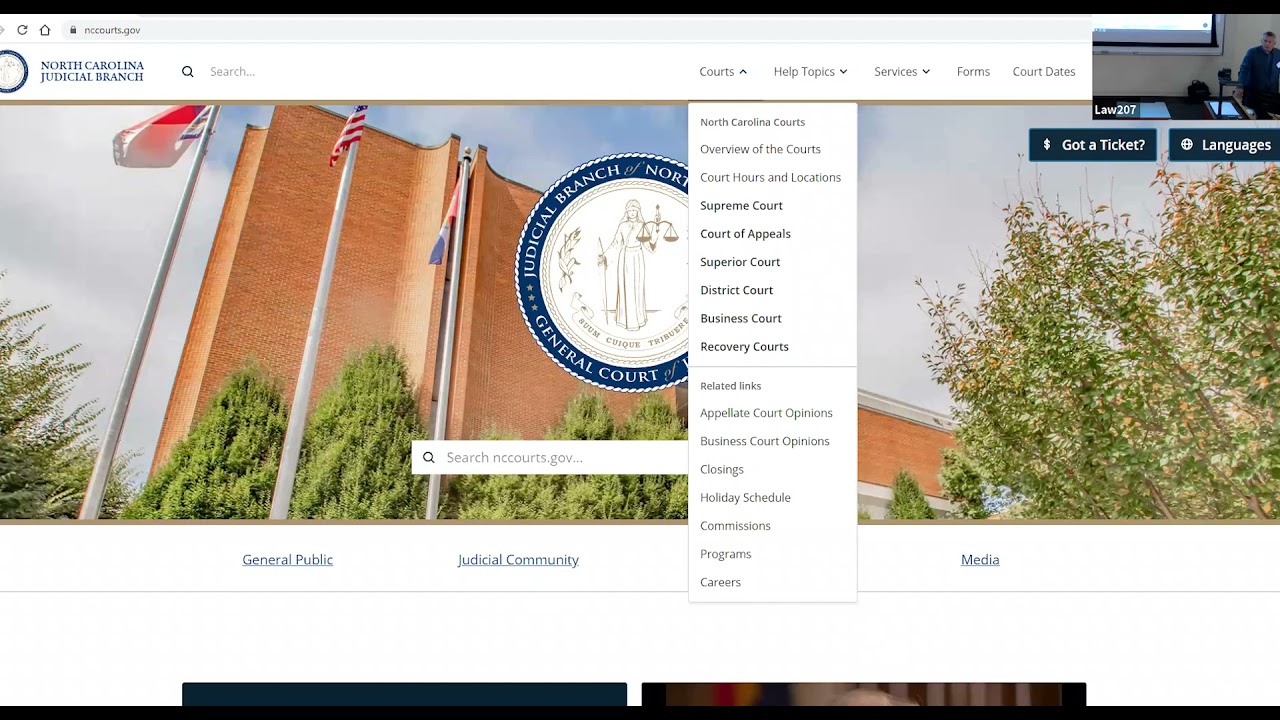The image size is (1280, 720).
Task: Open Appellate Court Opinions link
Action: [x=766, y=413]
